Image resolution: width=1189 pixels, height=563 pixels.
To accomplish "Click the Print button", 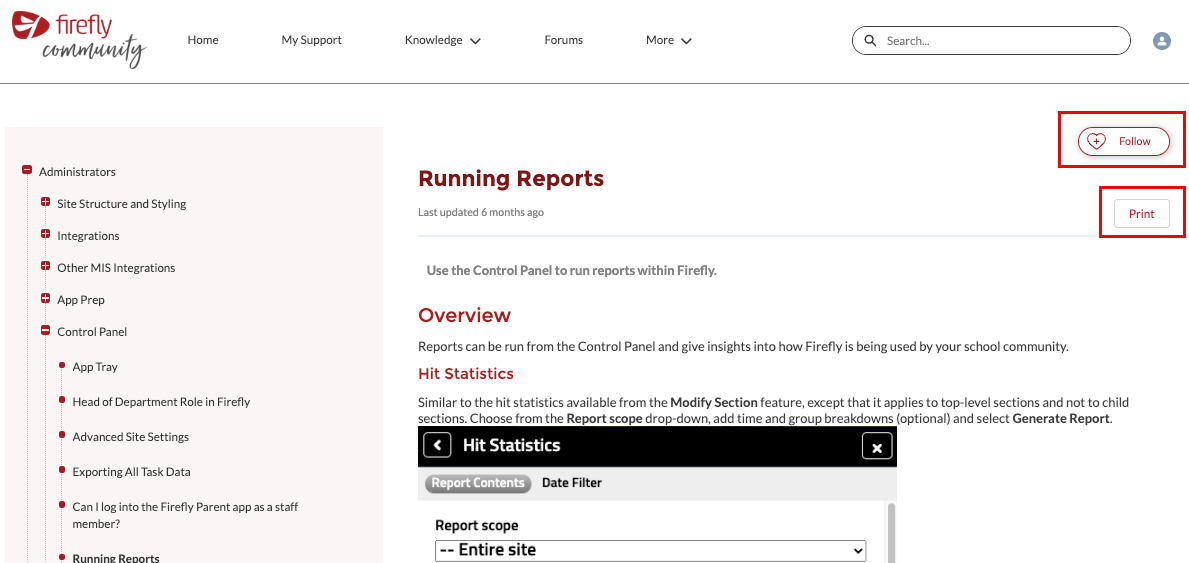I will pos(1141,213).
